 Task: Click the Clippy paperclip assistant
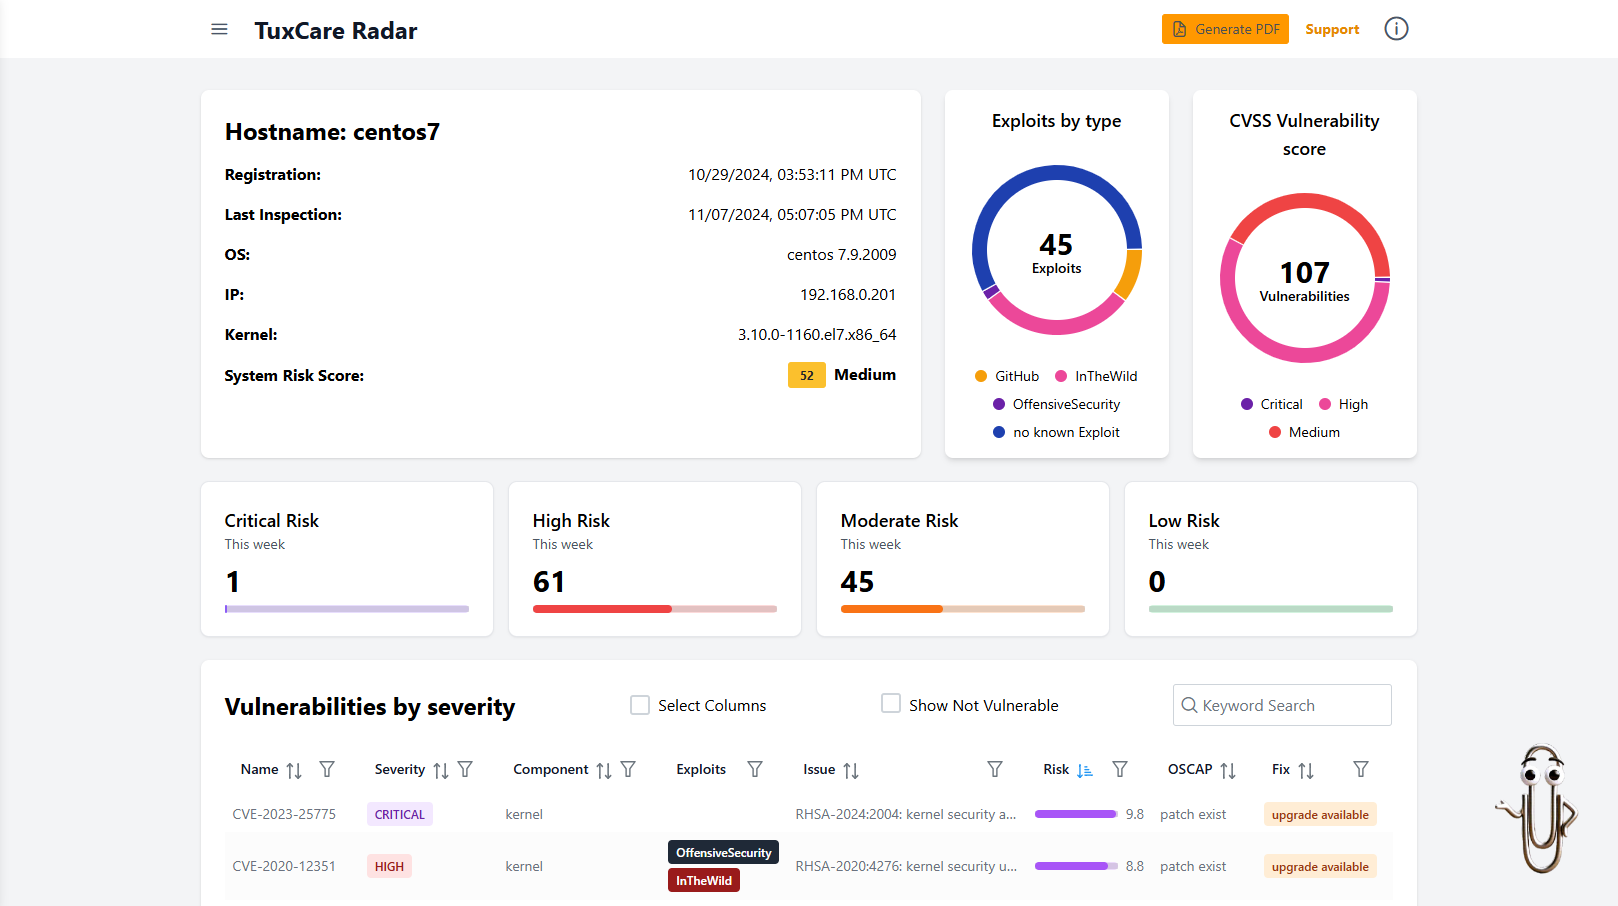coord(1538,808)
